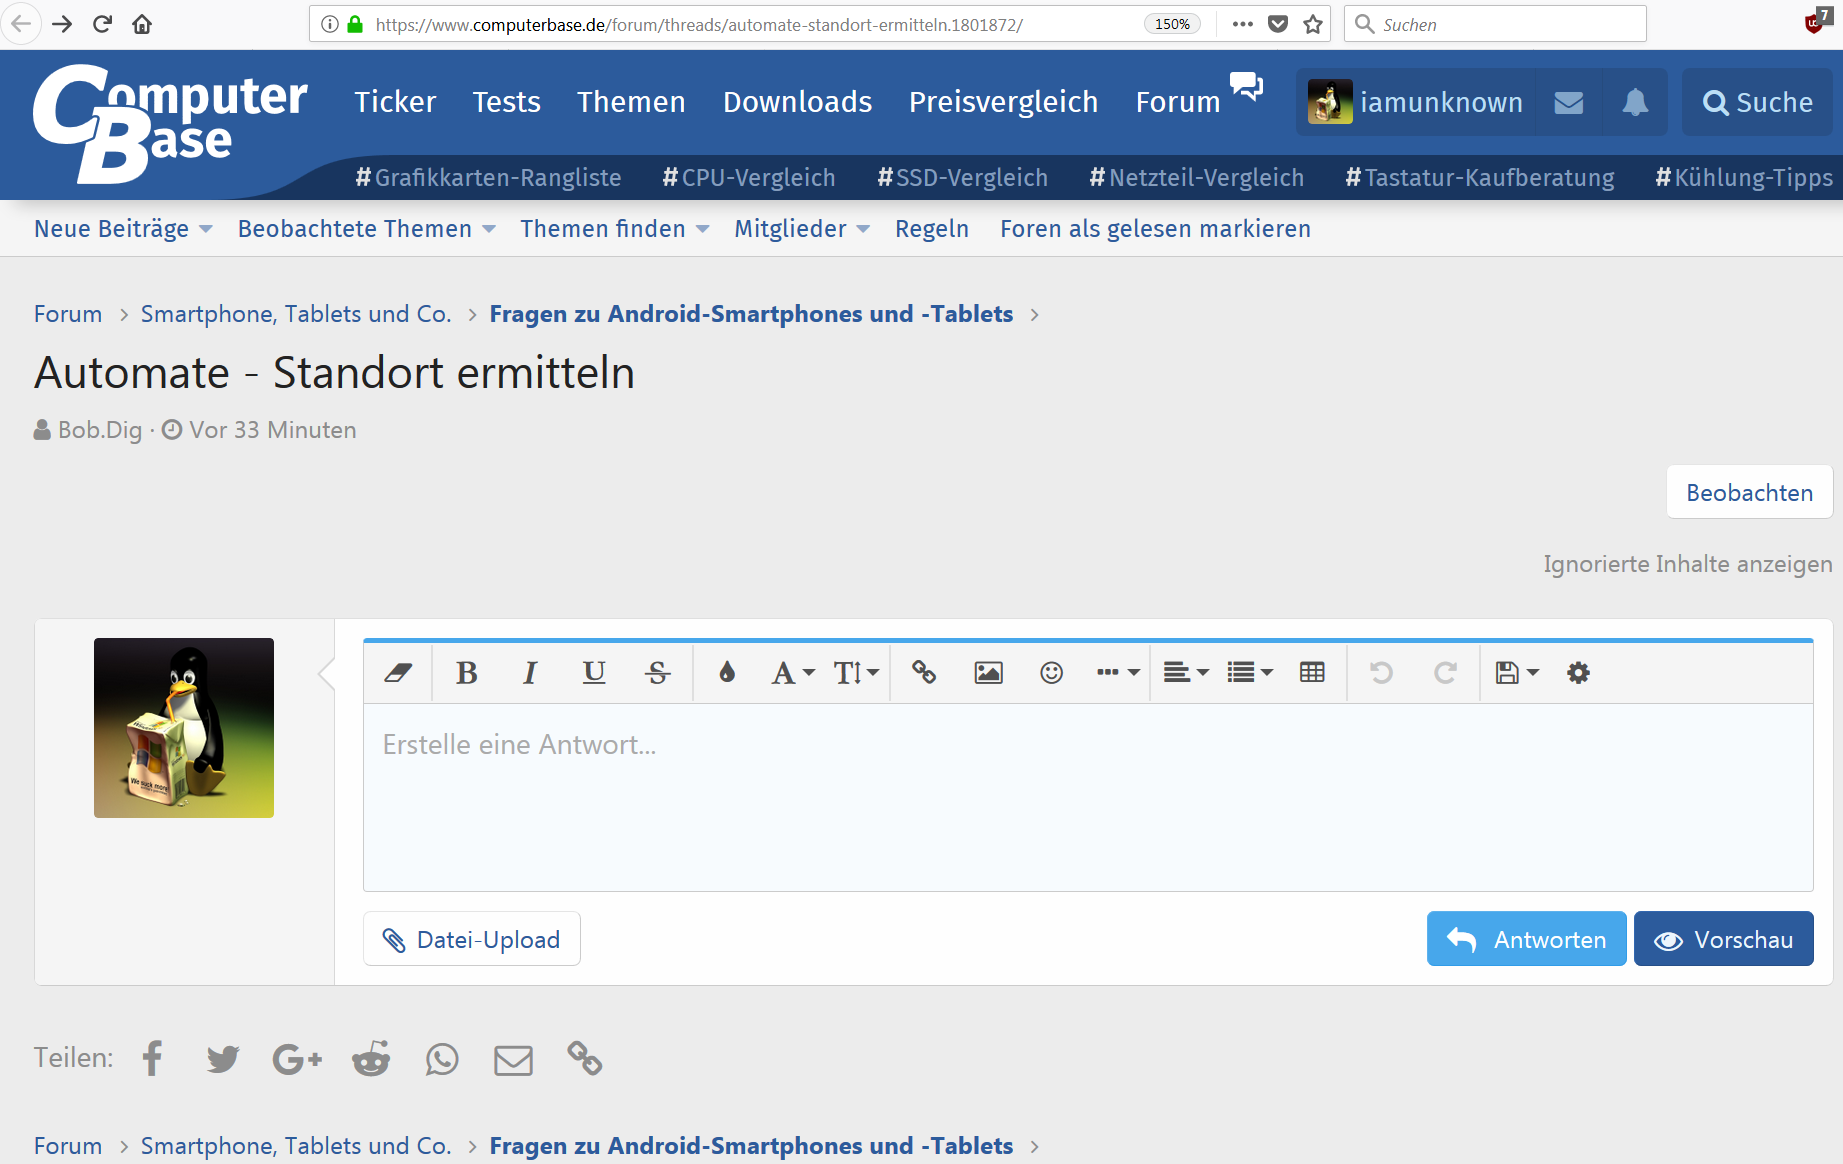This screenshot has width=1843, height=1164.
Task: Open the Preisvergleich menu item
Action: pos(1003,102)
